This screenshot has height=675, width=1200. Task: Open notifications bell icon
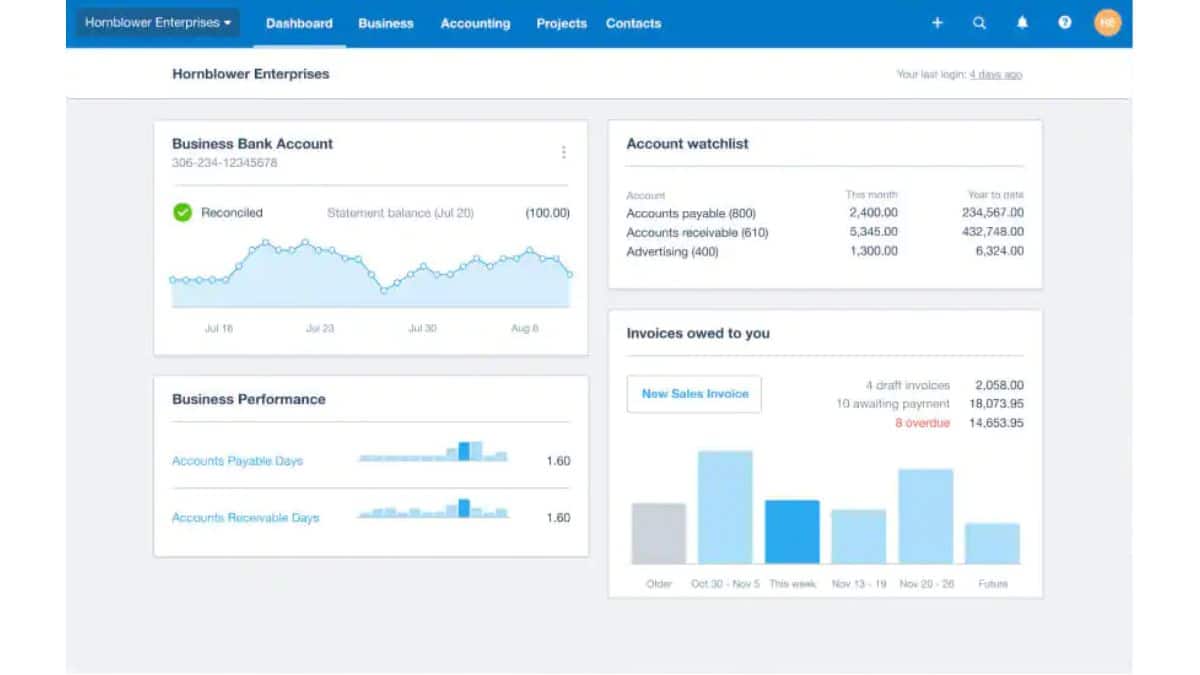(1022, 23)
